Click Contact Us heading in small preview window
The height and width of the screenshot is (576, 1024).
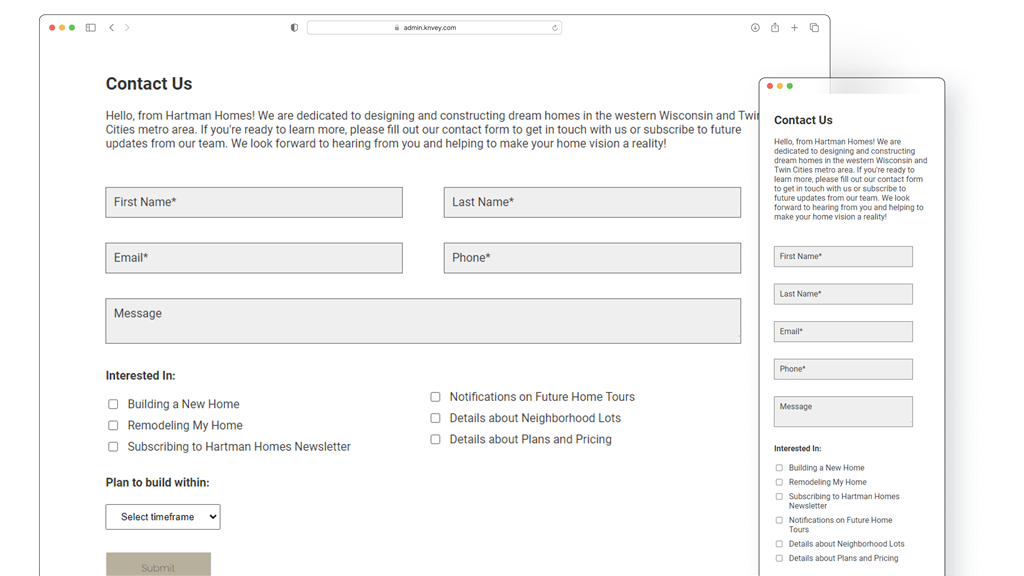(x=803, y=120)
